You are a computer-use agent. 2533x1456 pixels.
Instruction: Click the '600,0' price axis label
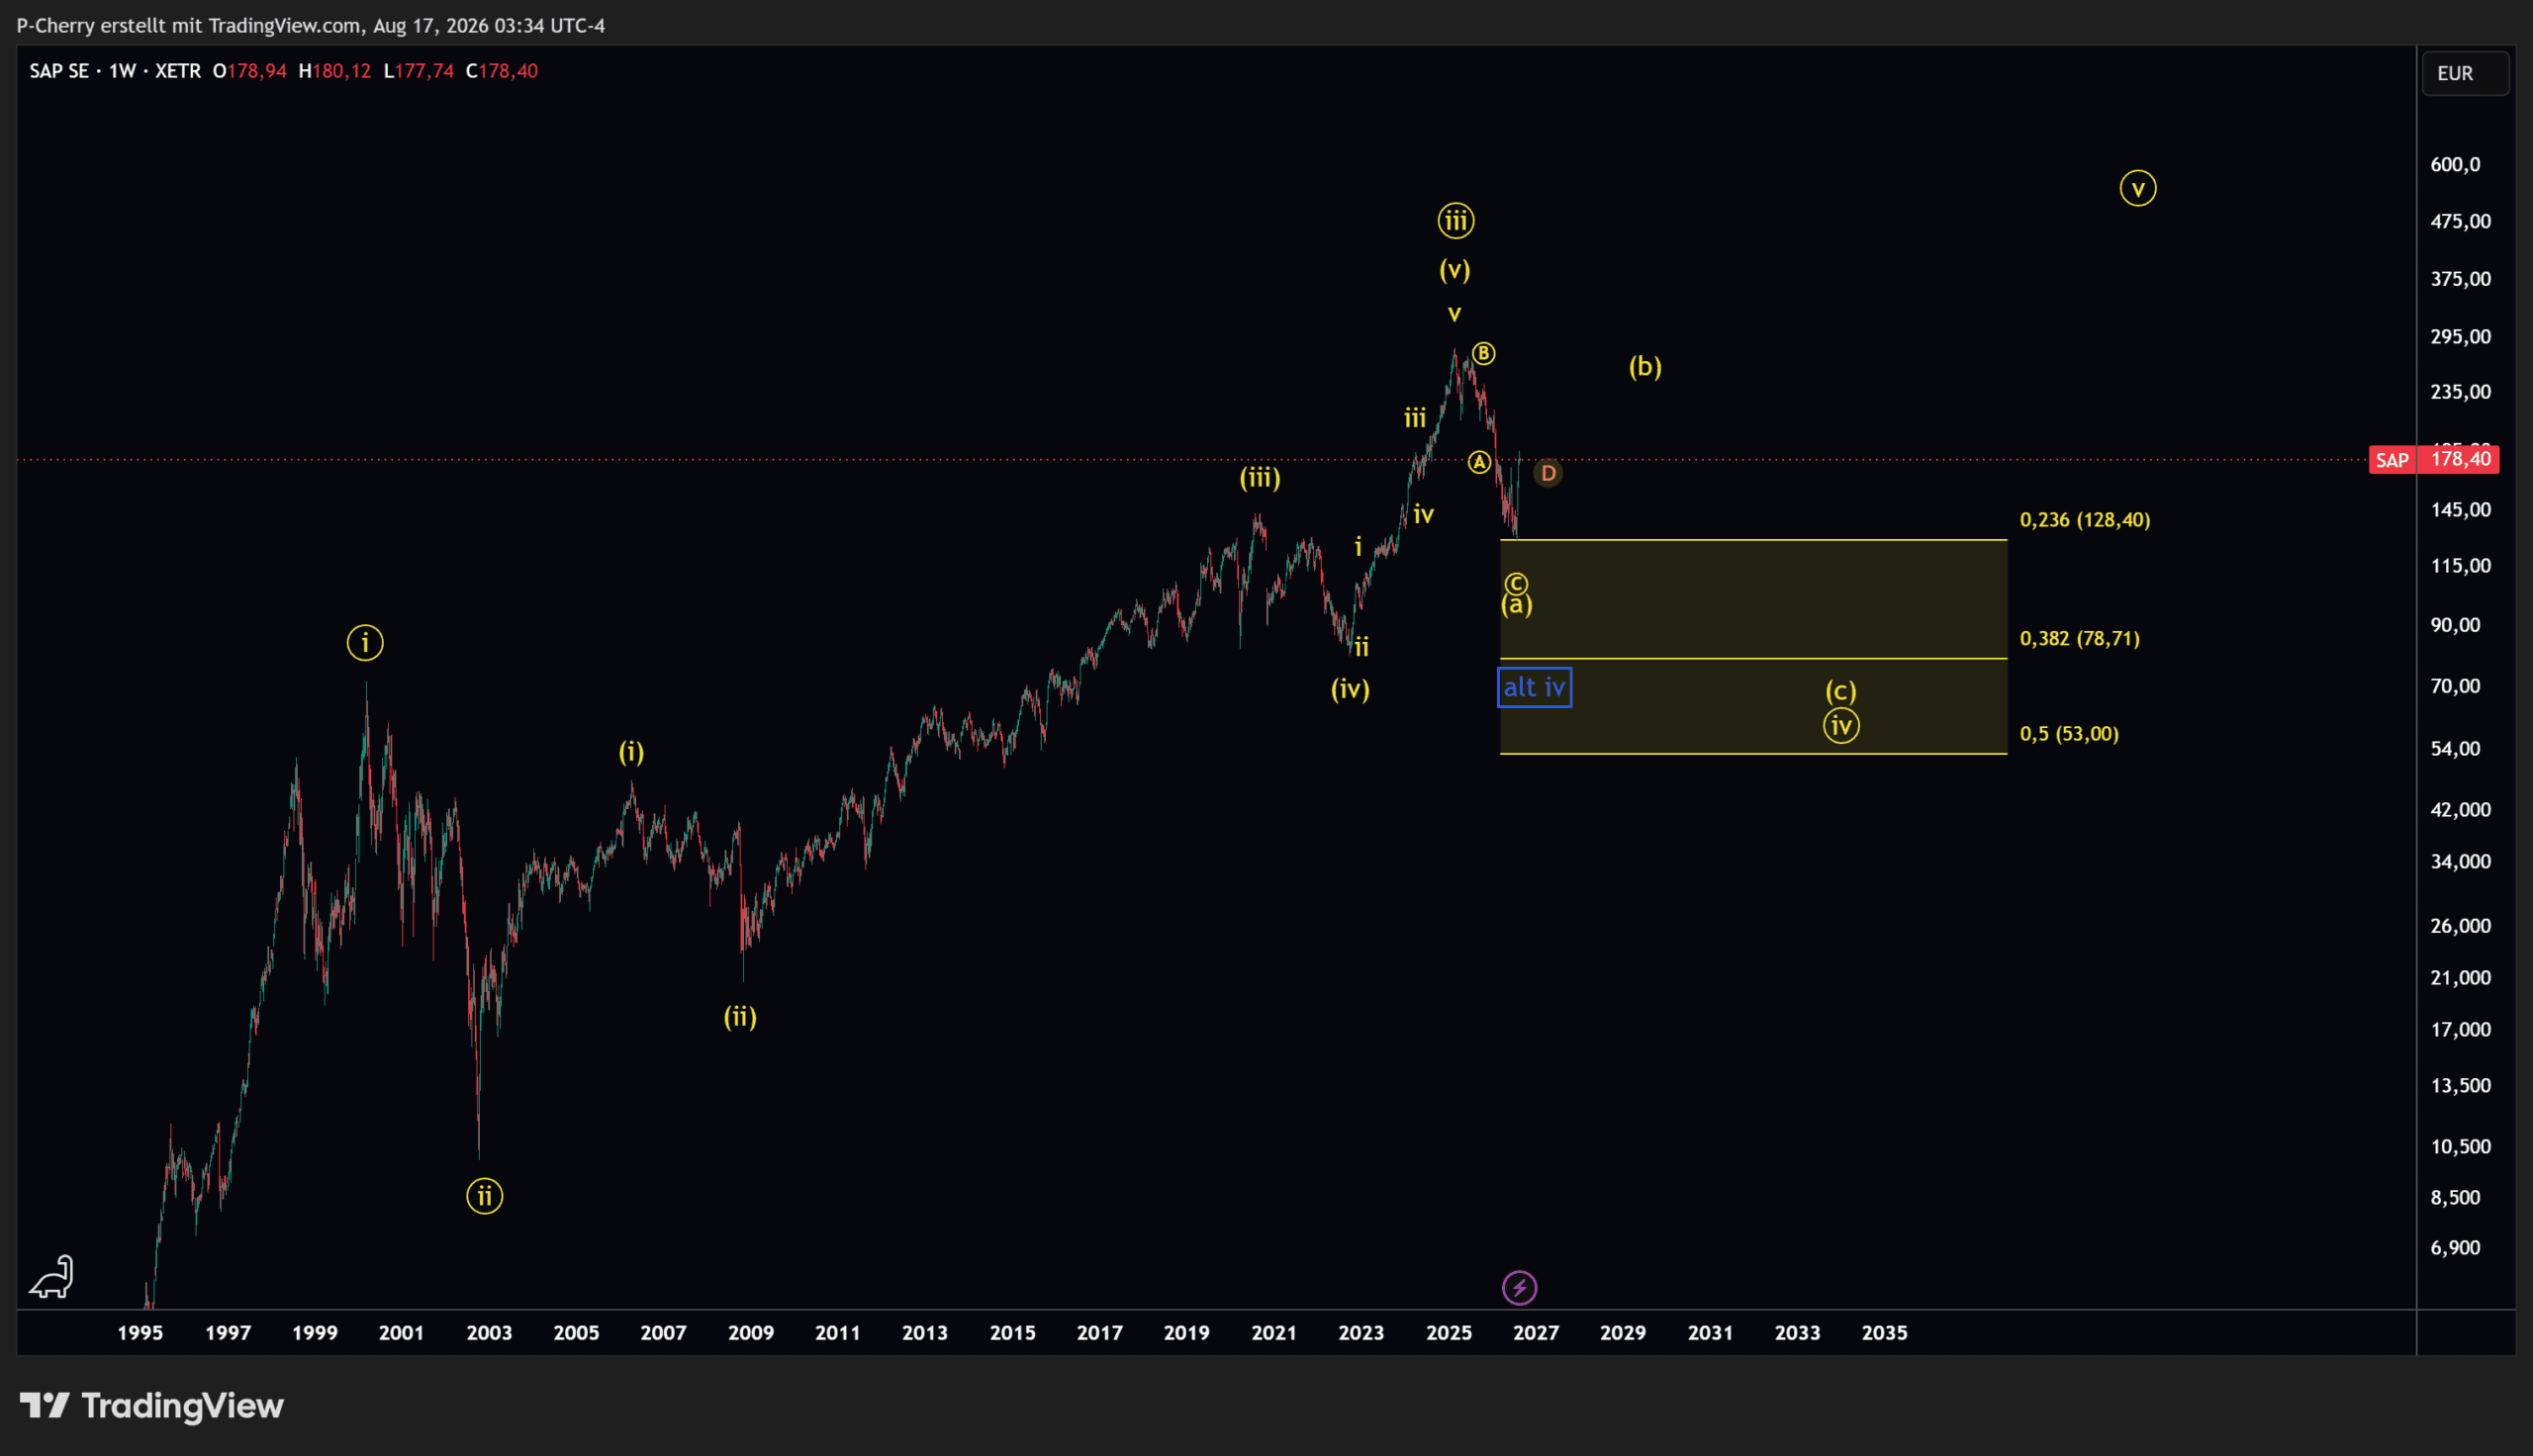[2456, 165]
